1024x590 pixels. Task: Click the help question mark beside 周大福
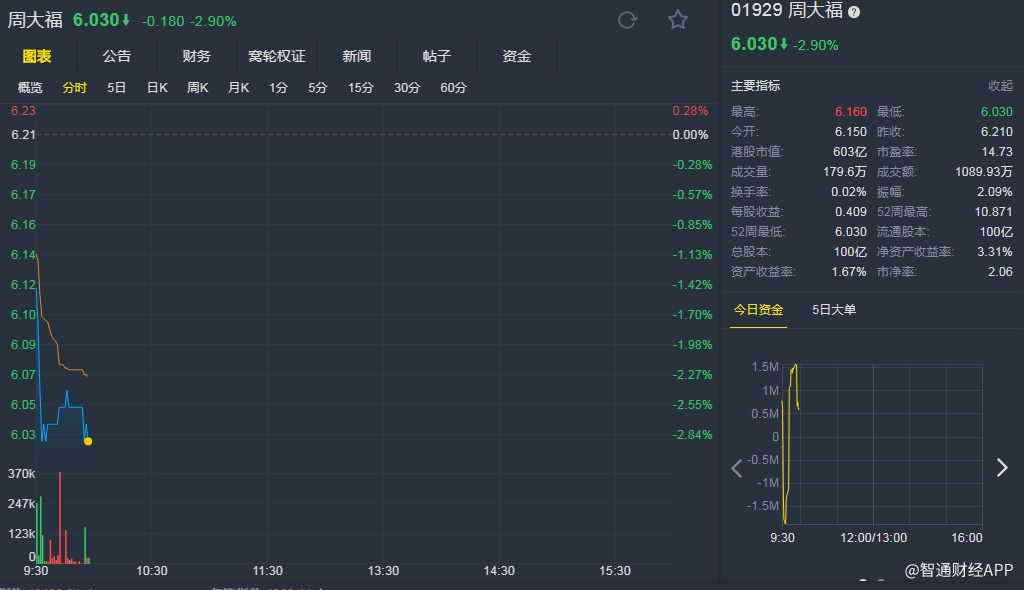[x=854, y=12]
